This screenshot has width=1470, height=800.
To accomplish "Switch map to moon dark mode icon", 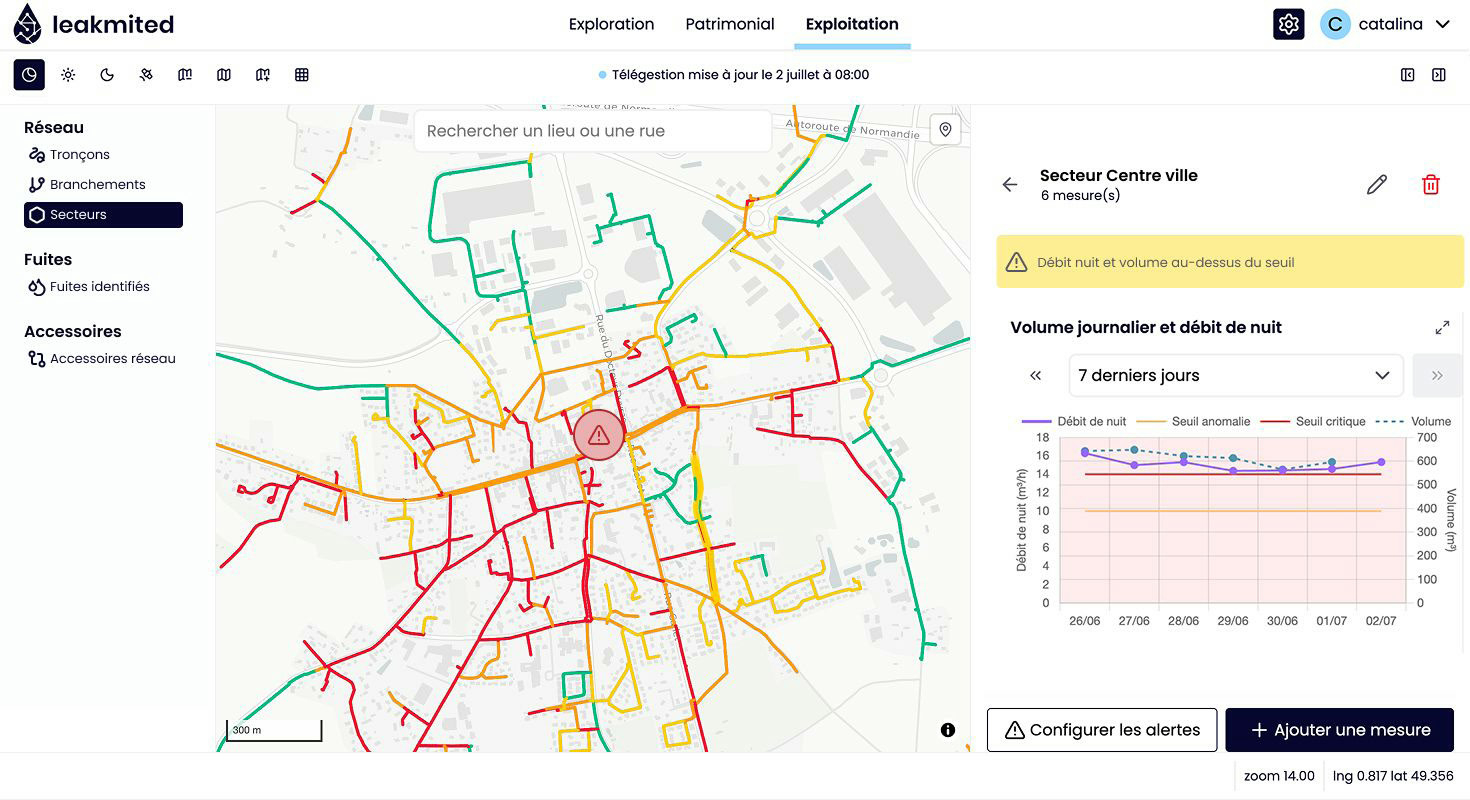I will point(107,75).
